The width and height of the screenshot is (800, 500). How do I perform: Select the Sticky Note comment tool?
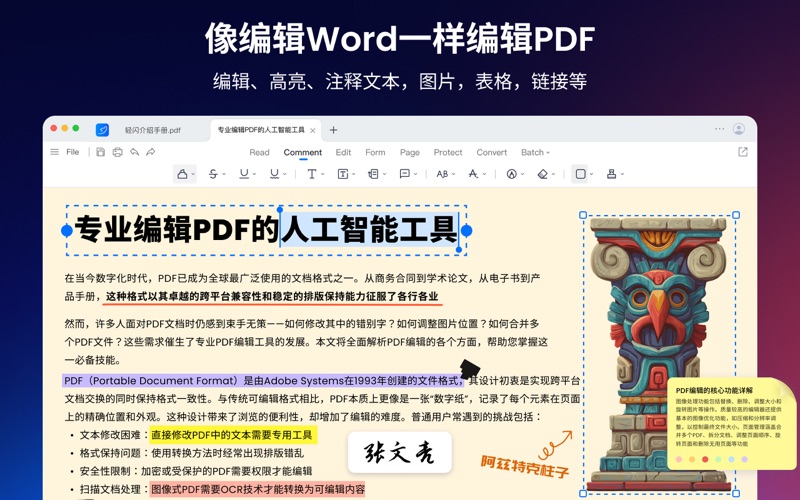[405, 174]
